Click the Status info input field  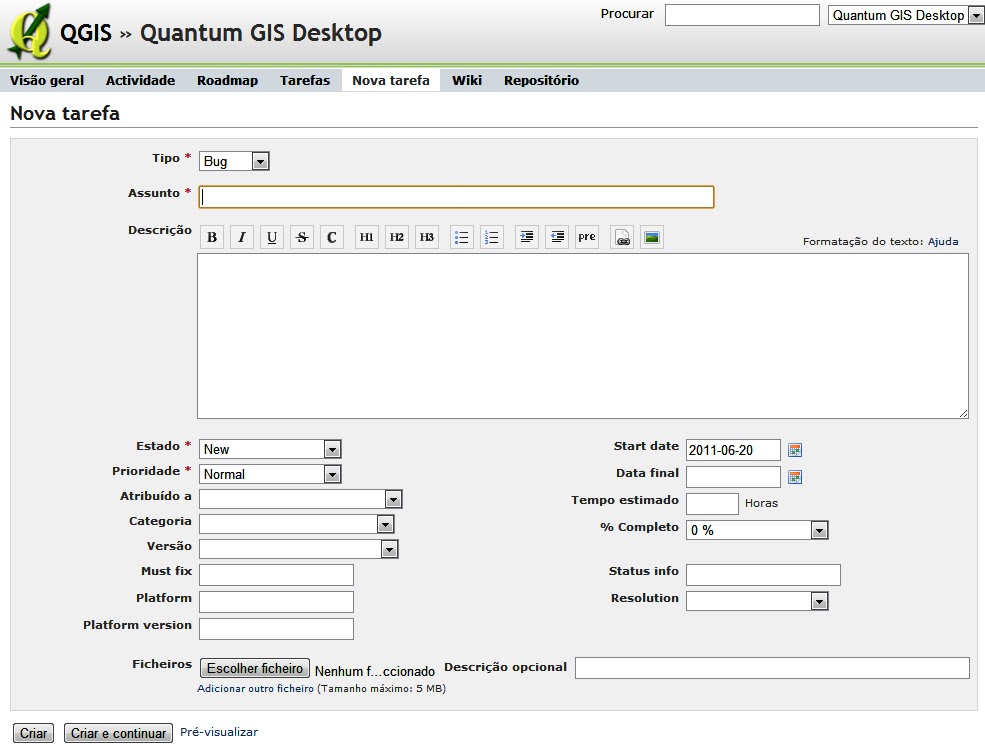point(763,575)
